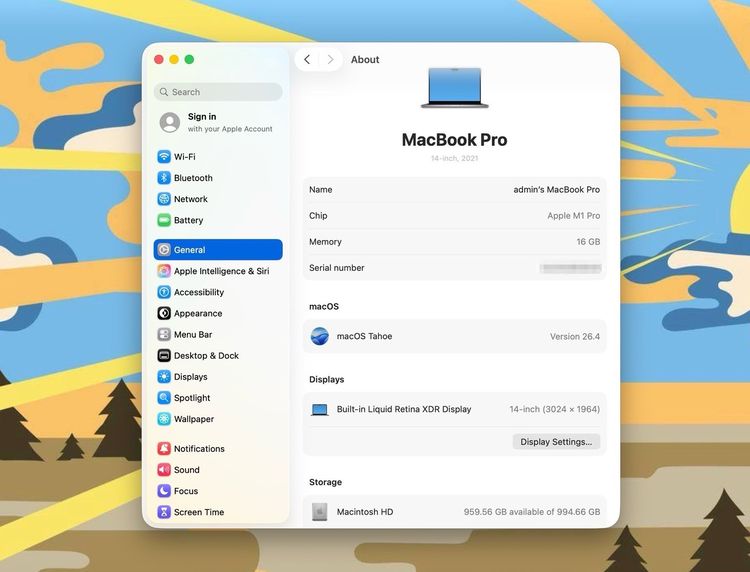Click the Accessibility icon

164,292
